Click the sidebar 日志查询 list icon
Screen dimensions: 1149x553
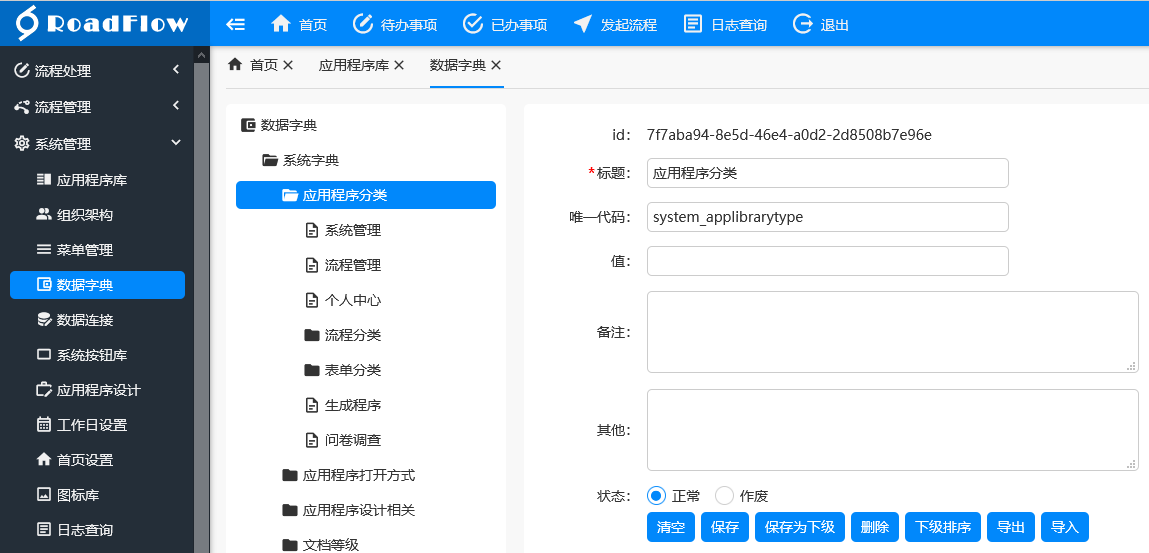click(x=44, y=530)
